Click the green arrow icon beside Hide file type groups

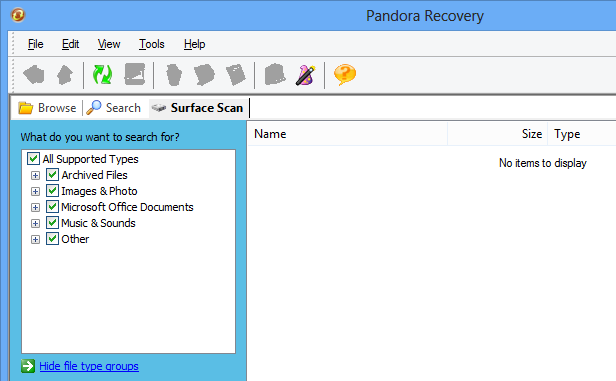28,366
